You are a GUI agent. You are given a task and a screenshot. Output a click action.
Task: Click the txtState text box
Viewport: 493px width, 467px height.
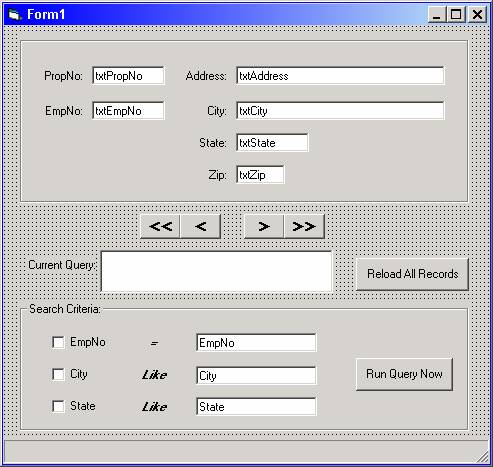coord(272,143)
